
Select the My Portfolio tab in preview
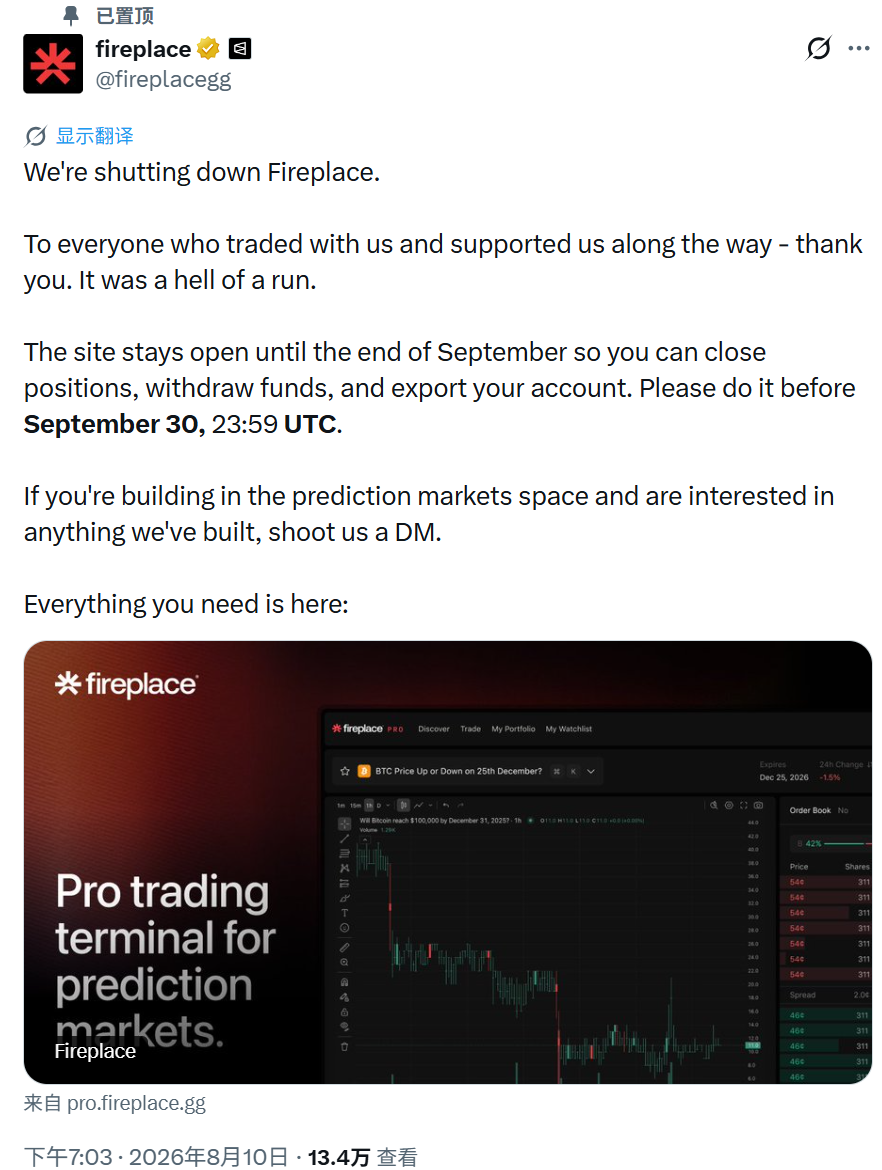point(513,729)
